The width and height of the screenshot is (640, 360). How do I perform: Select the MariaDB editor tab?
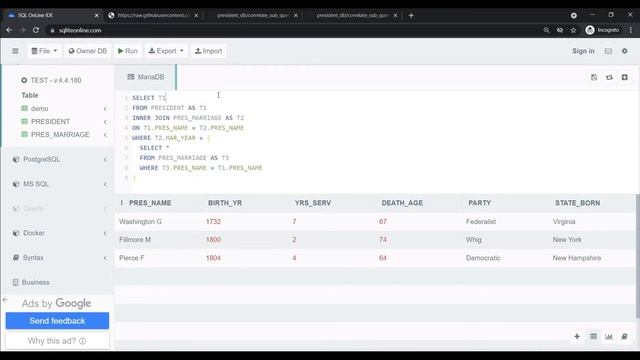146,77
